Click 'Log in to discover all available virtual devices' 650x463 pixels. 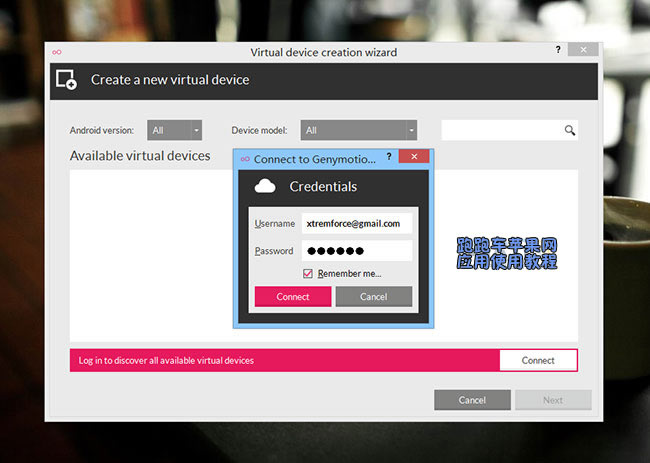[166, 360]
